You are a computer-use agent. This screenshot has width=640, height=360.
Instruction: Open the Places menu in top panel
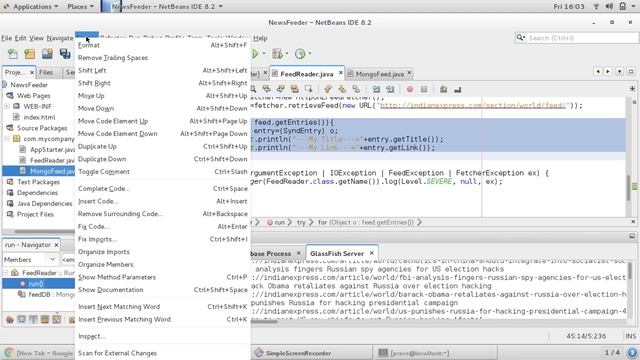tap(80, 7)
